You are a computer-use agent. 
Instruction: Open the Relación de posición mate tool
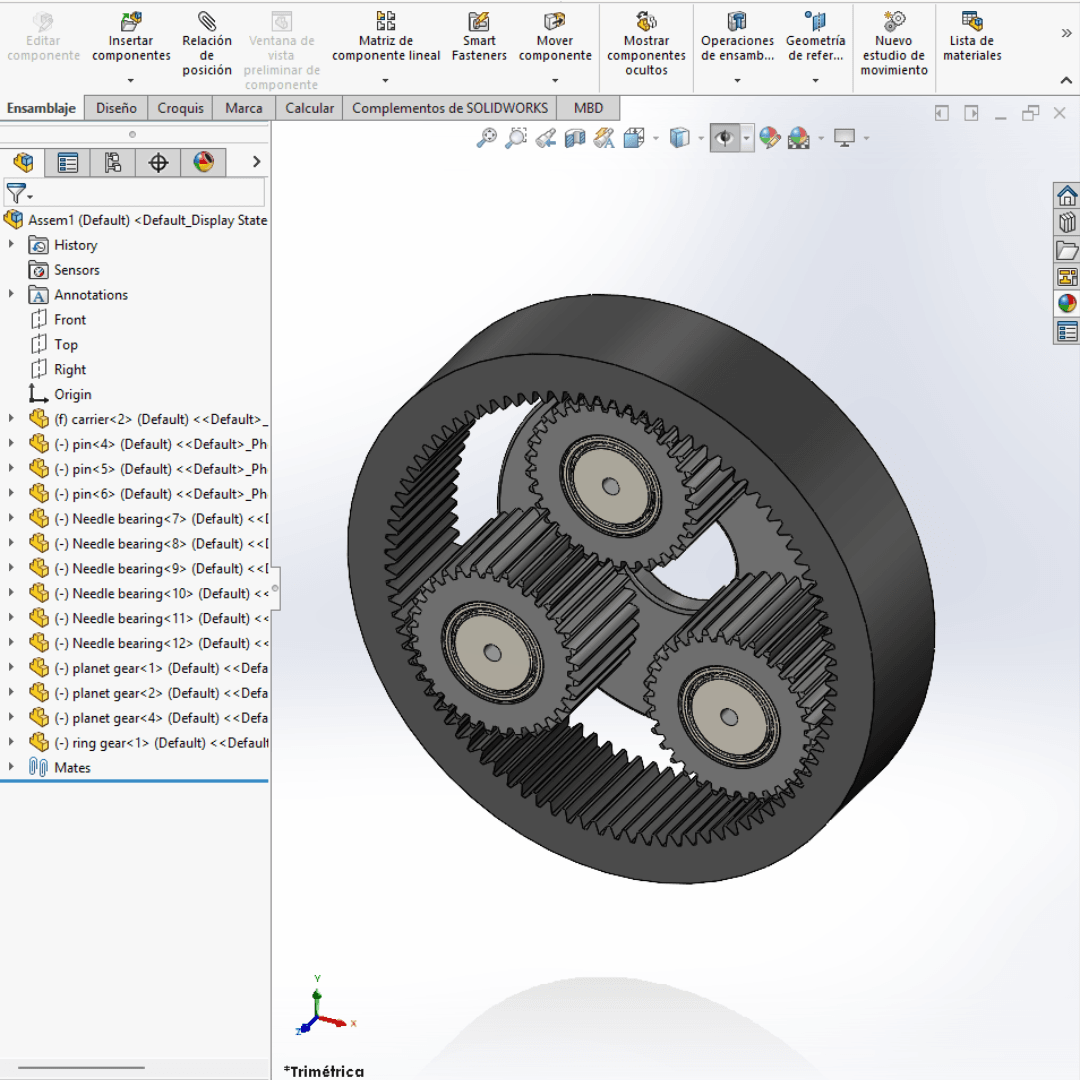pyautogui.click(x=207, y=42)
